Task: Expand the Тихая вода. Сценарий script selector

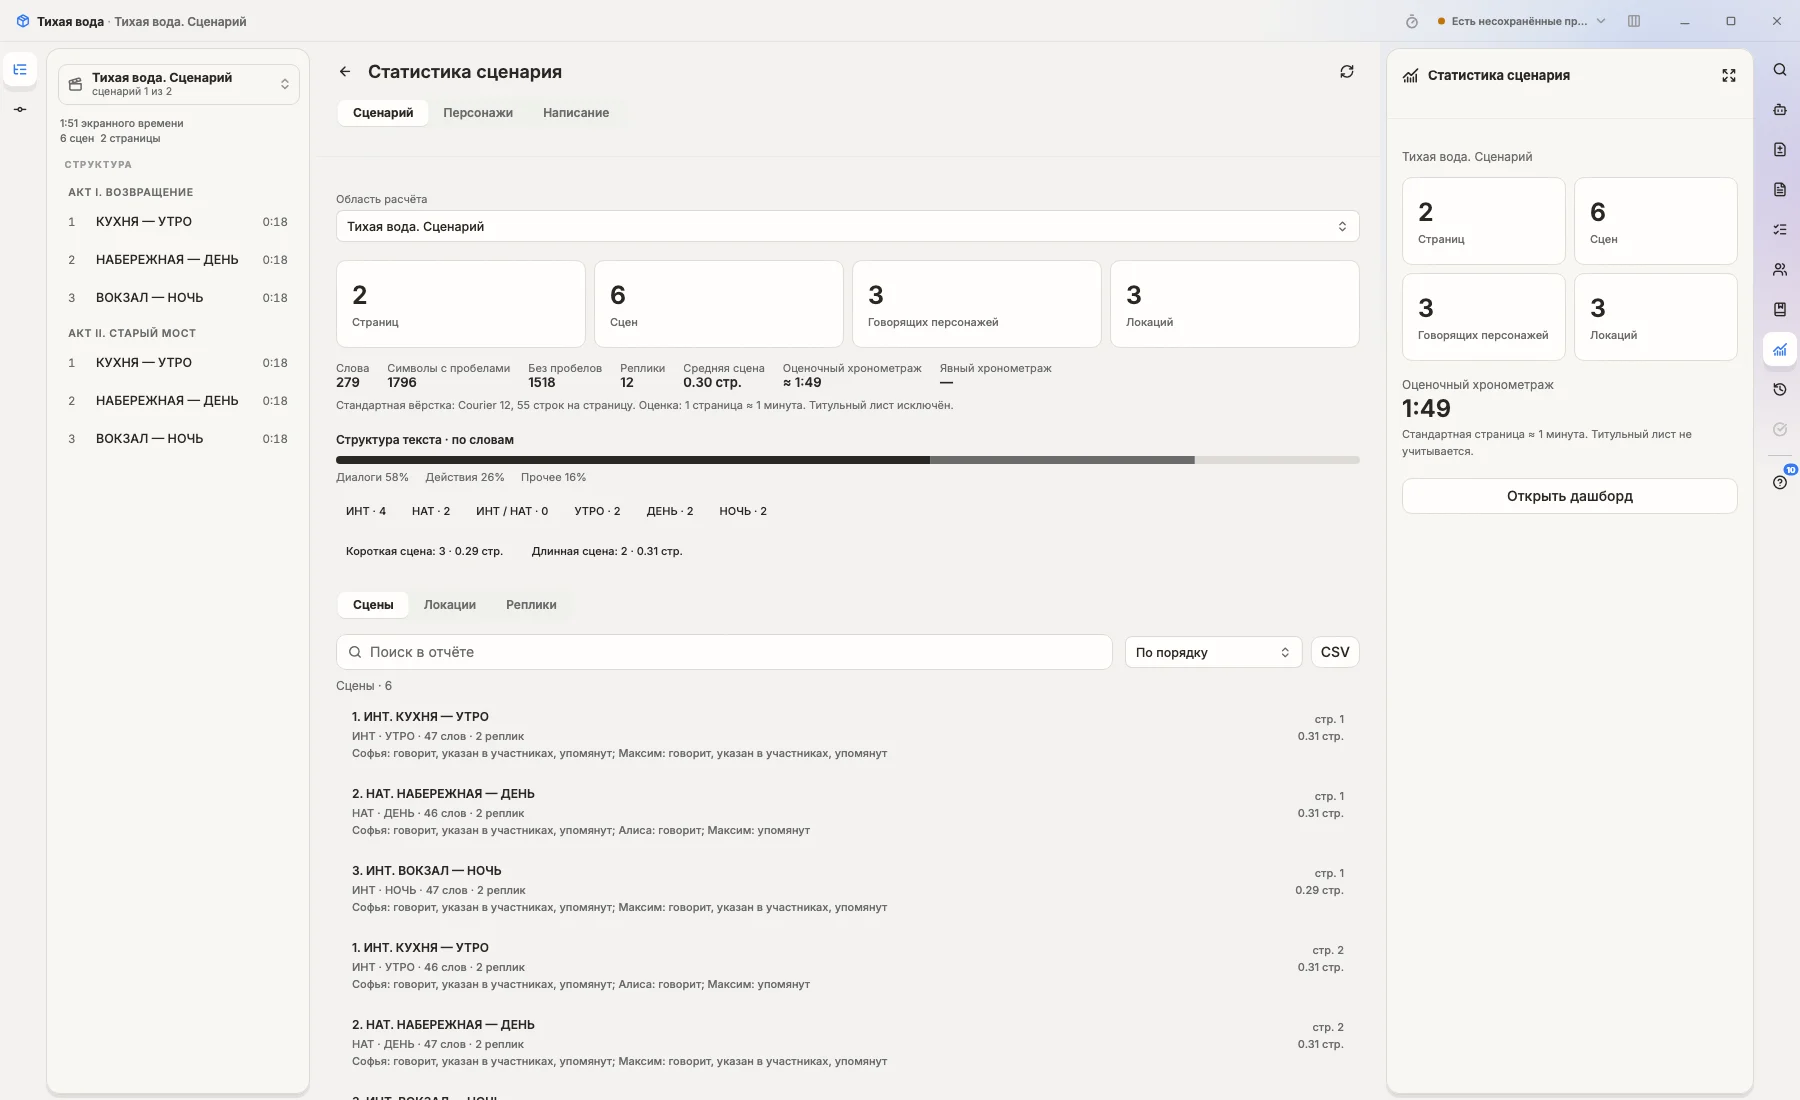Action: click(179, 84)
